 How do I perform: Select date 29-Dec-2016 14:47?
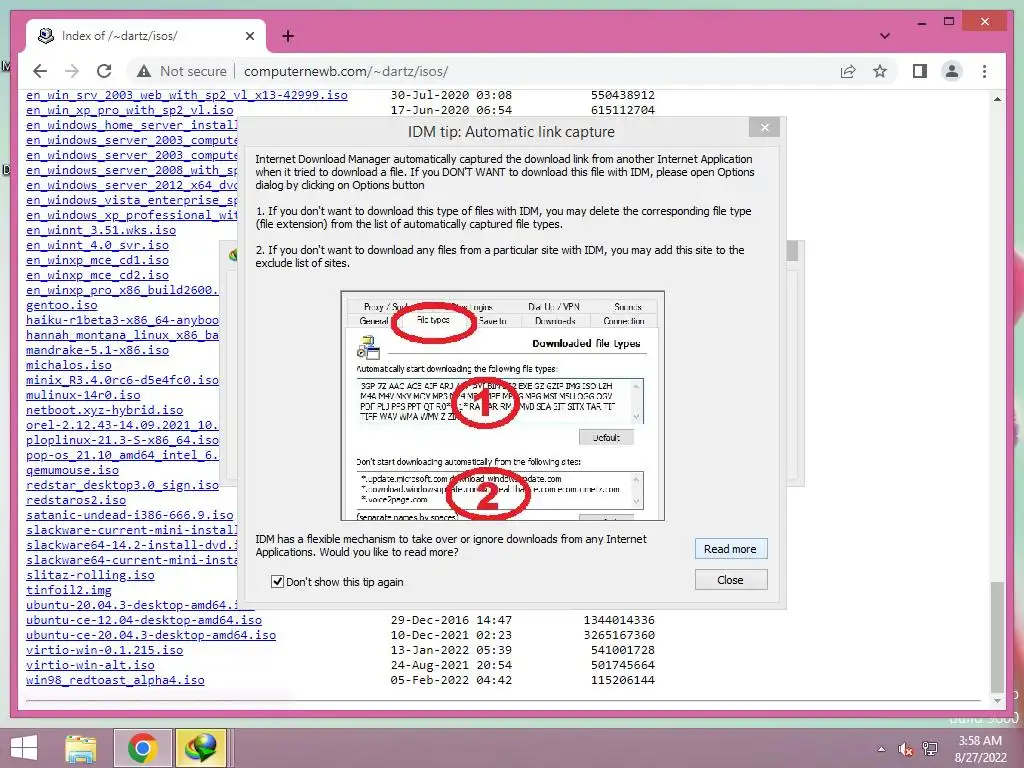(451, 620)
